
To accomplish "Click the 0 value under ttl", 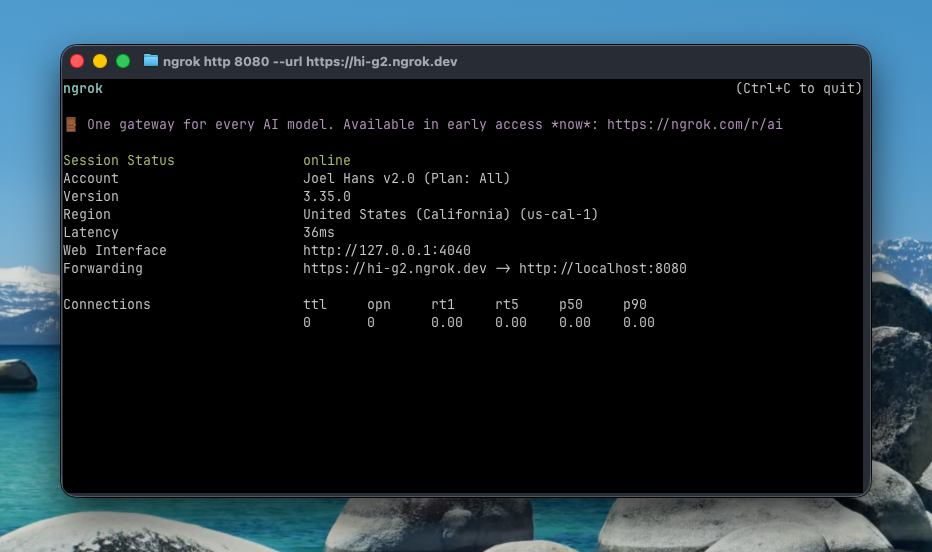I will pyautogui.click(x=307, y=323).
